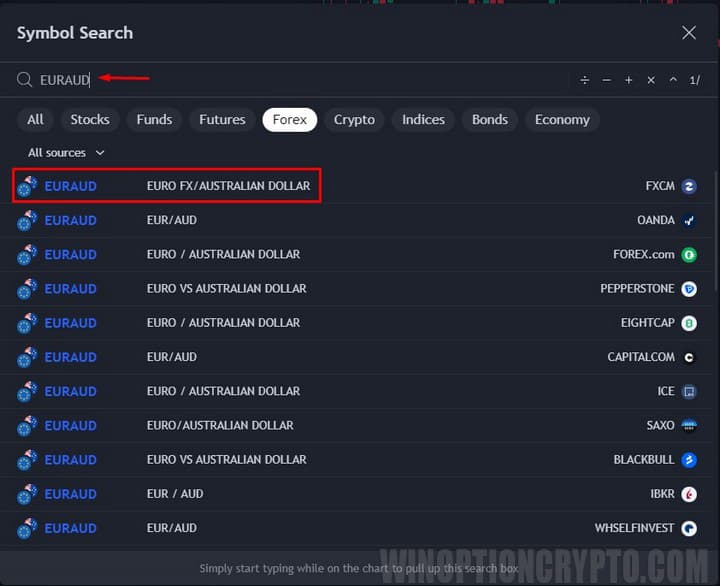The height and width of the screenshot is (586, 720).
Task: Click the division operator icon
Action: coord(585,80)
